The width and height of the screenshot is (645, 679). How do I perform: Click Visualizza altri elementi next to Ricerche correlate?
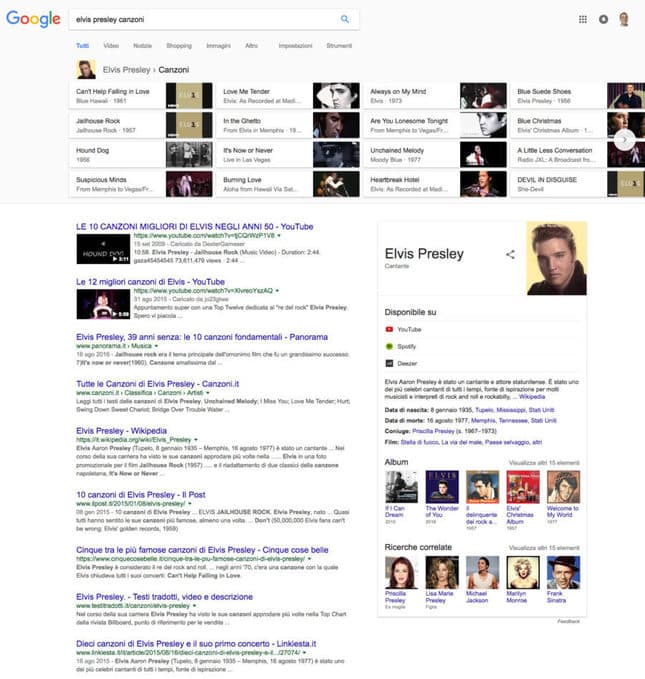tap(544, 548)
